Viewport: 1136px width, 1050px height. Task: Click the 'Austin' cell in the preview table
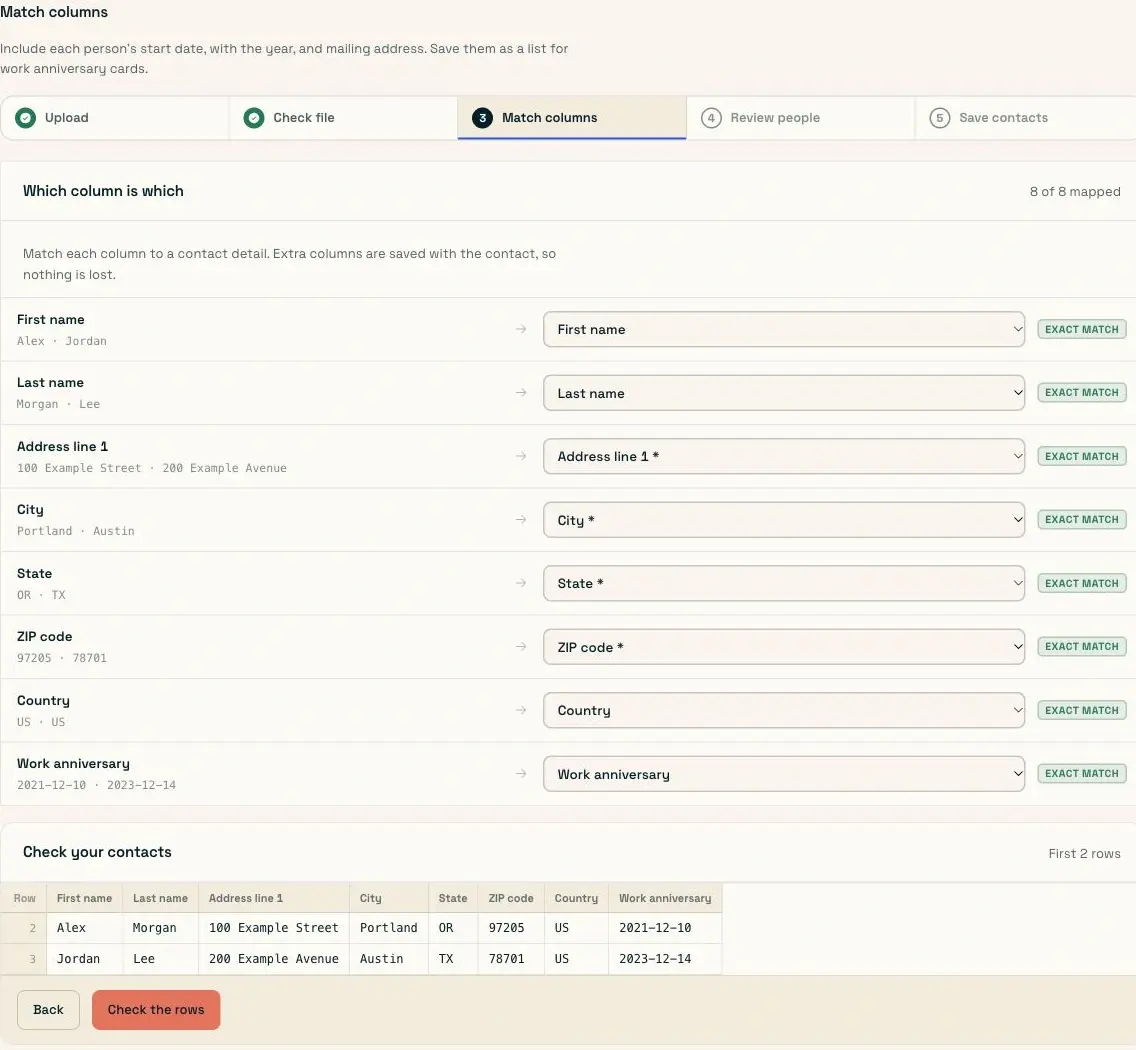(x=389, y=959)
